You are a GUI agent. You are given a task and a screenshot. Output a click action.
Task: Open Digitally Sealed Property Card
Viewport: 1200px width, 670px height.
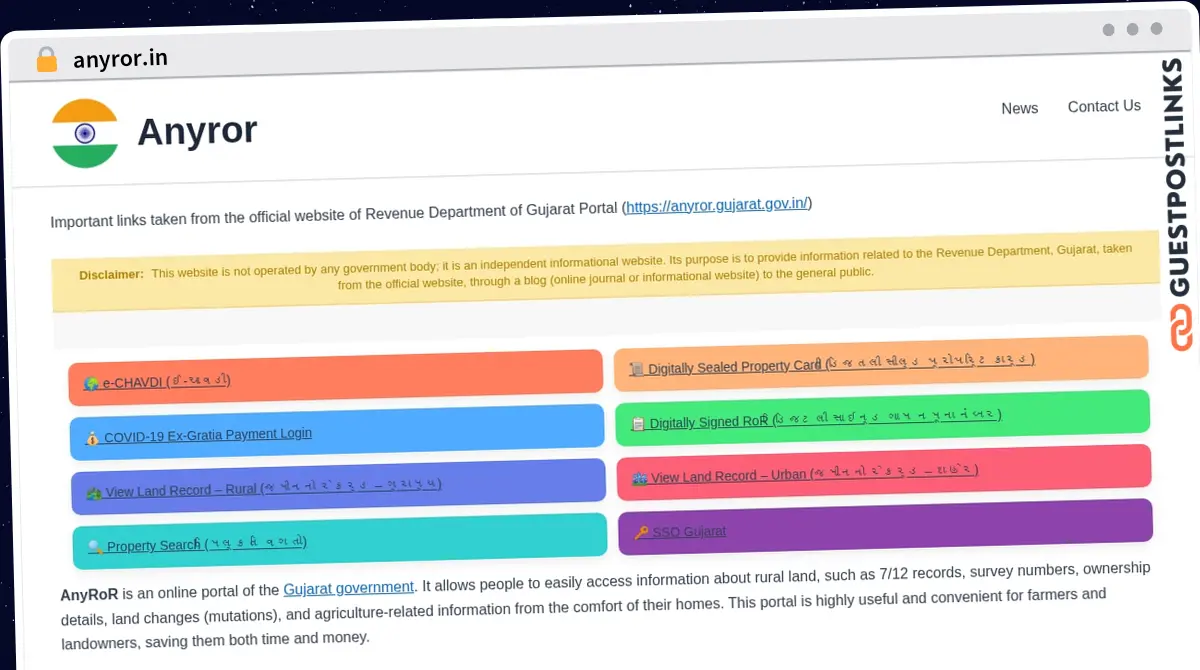tap(881, 363)
